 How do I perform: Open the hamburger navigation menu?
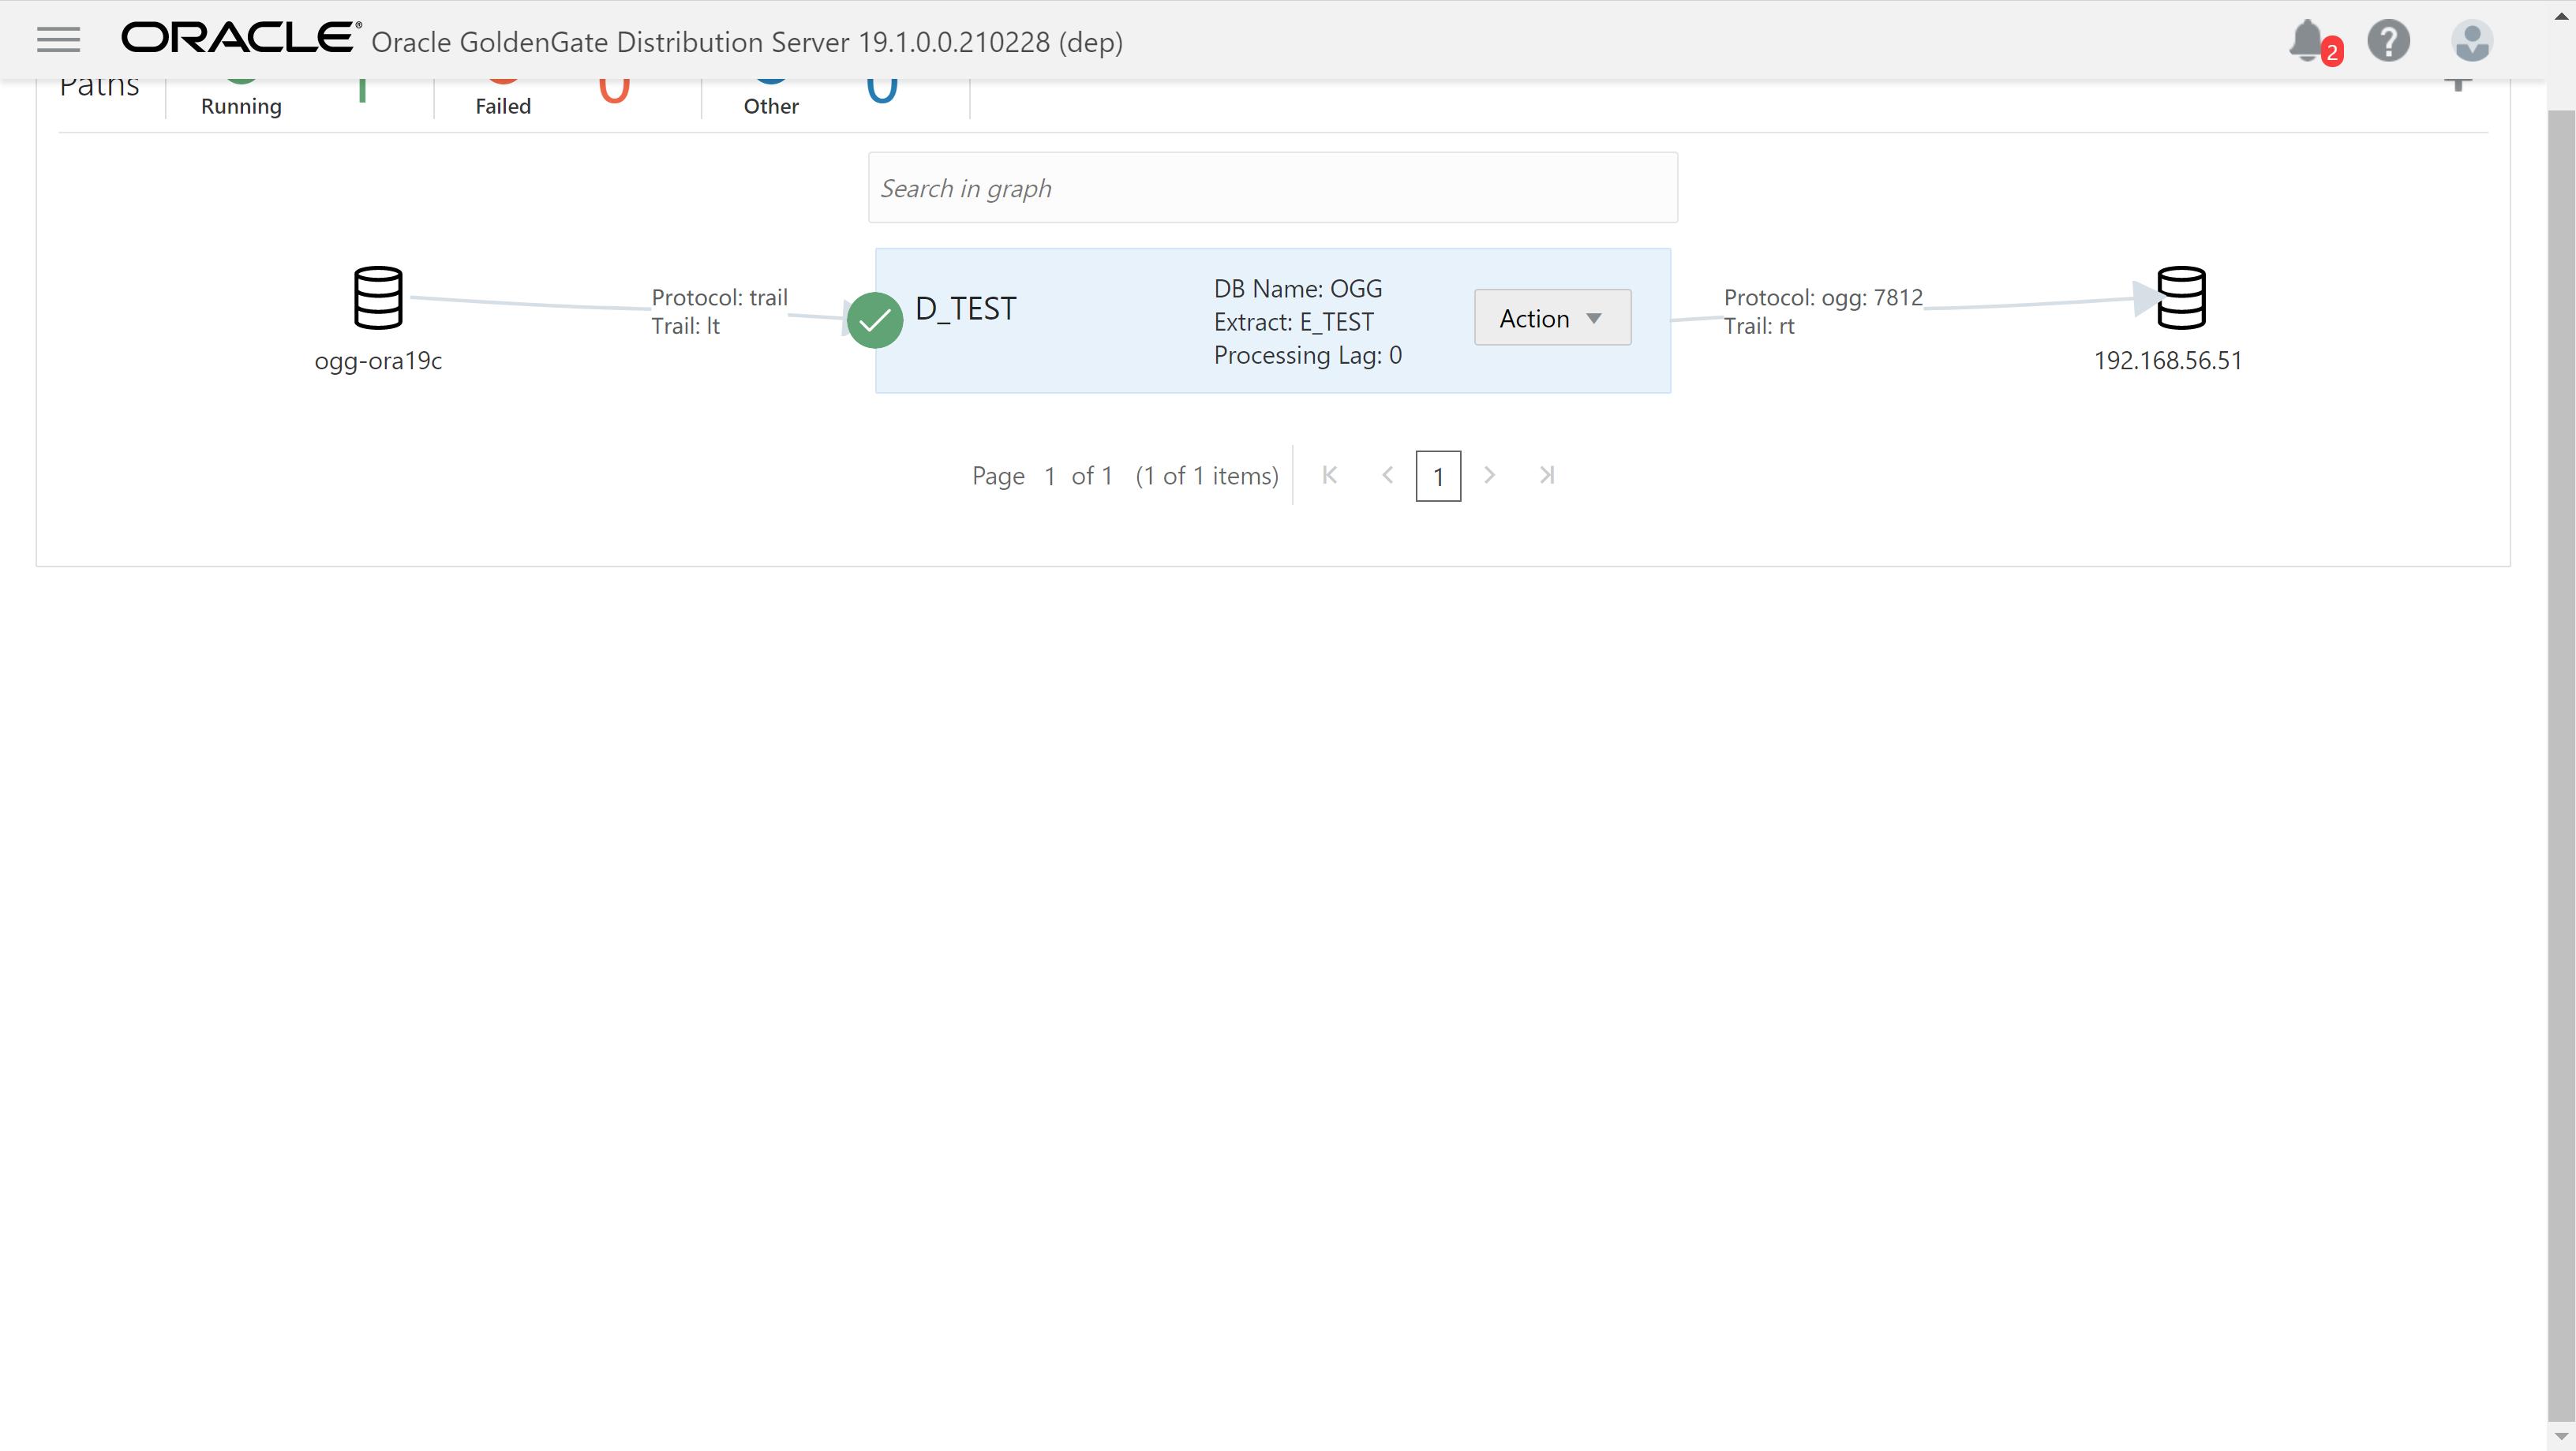coord(58,40)
